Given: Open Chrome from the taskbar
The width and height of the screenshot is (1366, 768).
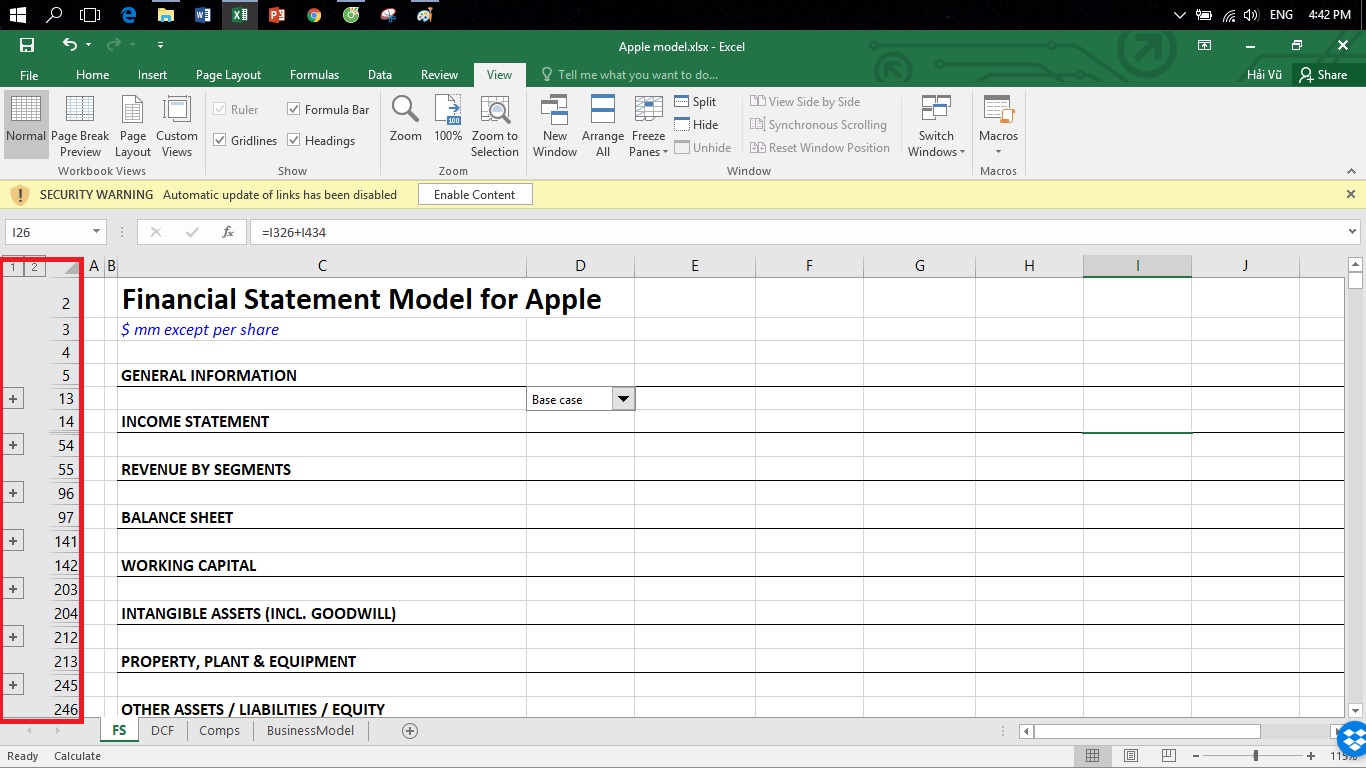Looking at the screenshot, I should [x=314, y=15].
